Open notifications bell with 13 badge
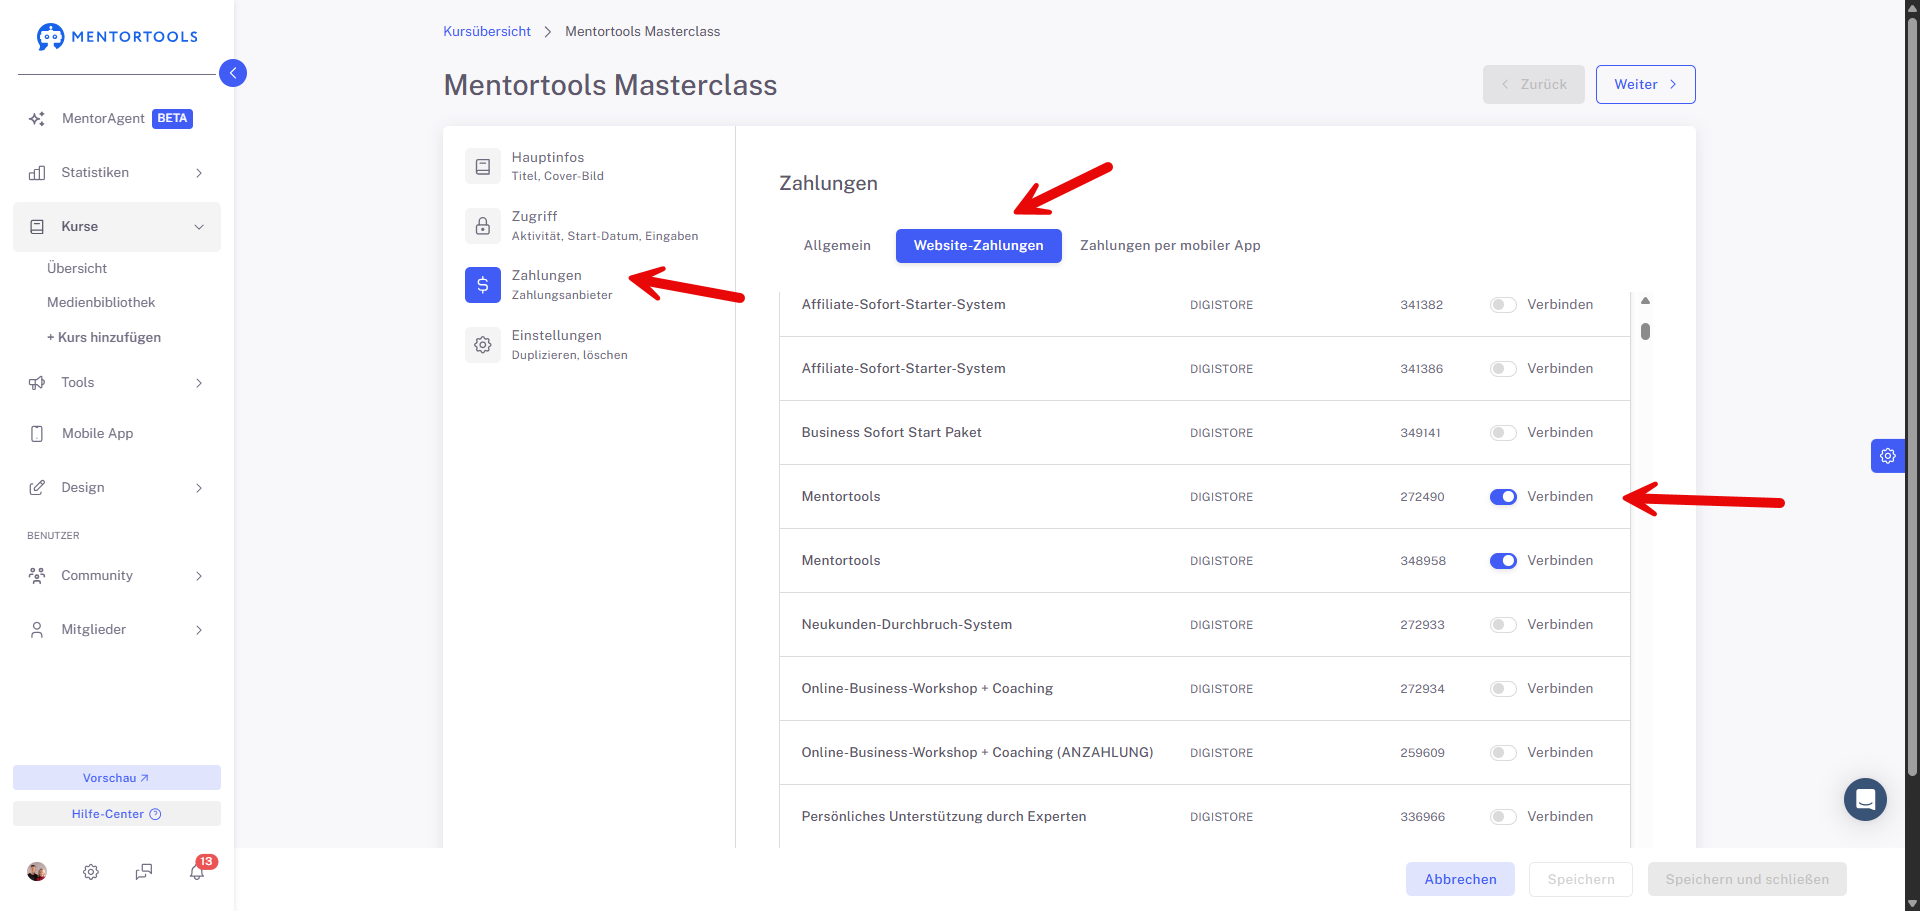This screenshot has height=911, width=1920. point(198,871)
